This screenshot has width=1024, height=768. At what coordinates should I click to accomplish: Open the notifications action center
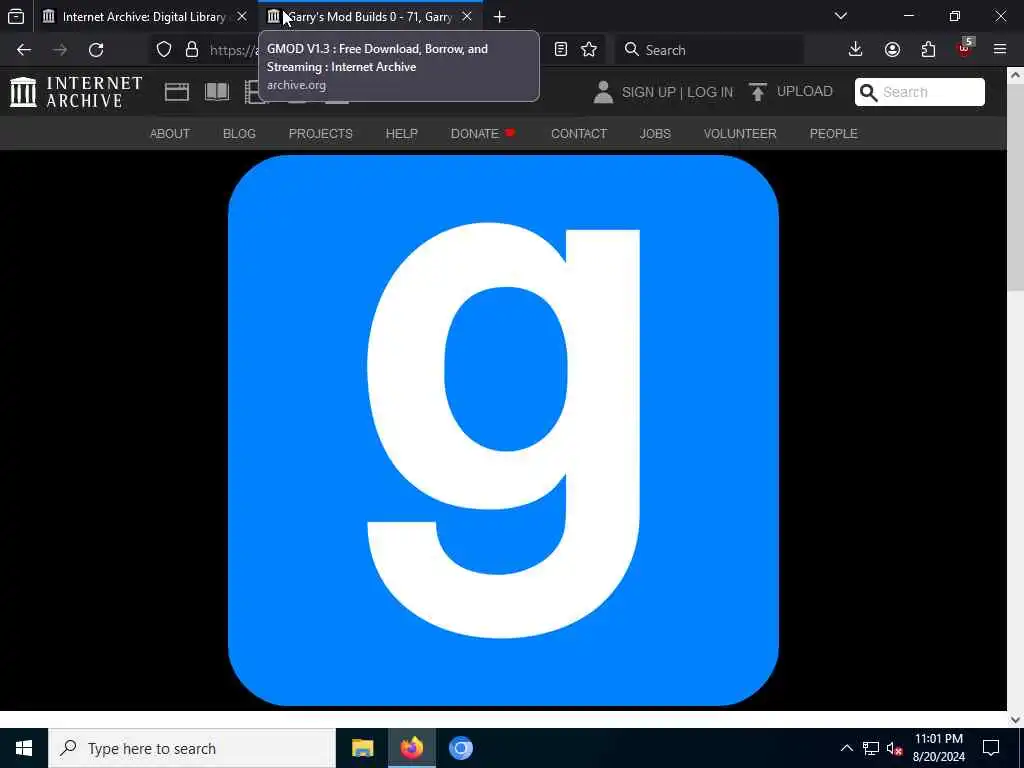(x=991, y=748)
